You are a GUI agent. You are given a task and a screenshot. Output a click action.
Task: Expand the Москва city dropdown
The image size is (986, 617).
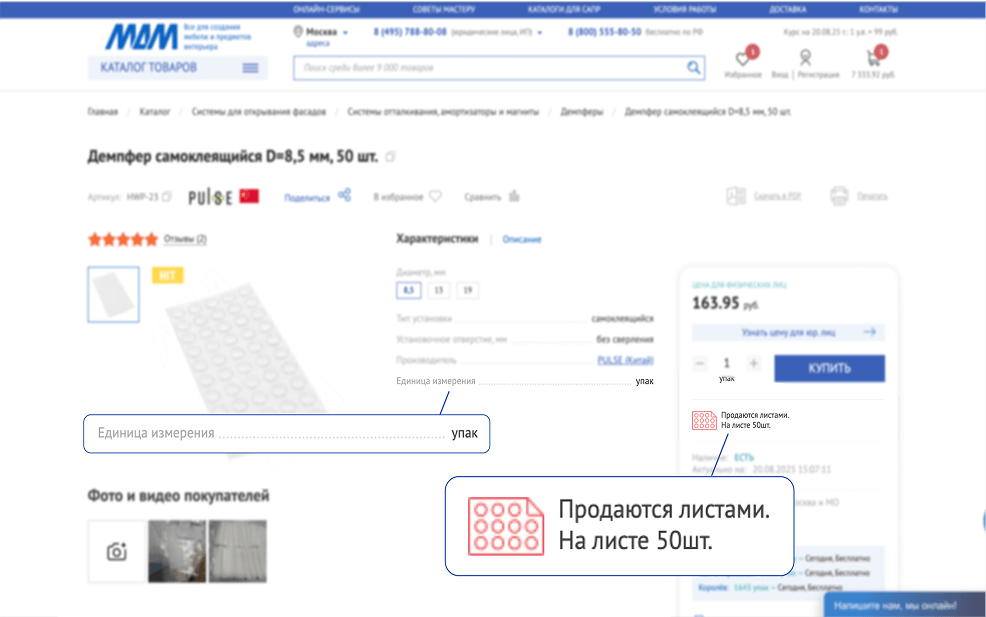(x=346, y=33)
